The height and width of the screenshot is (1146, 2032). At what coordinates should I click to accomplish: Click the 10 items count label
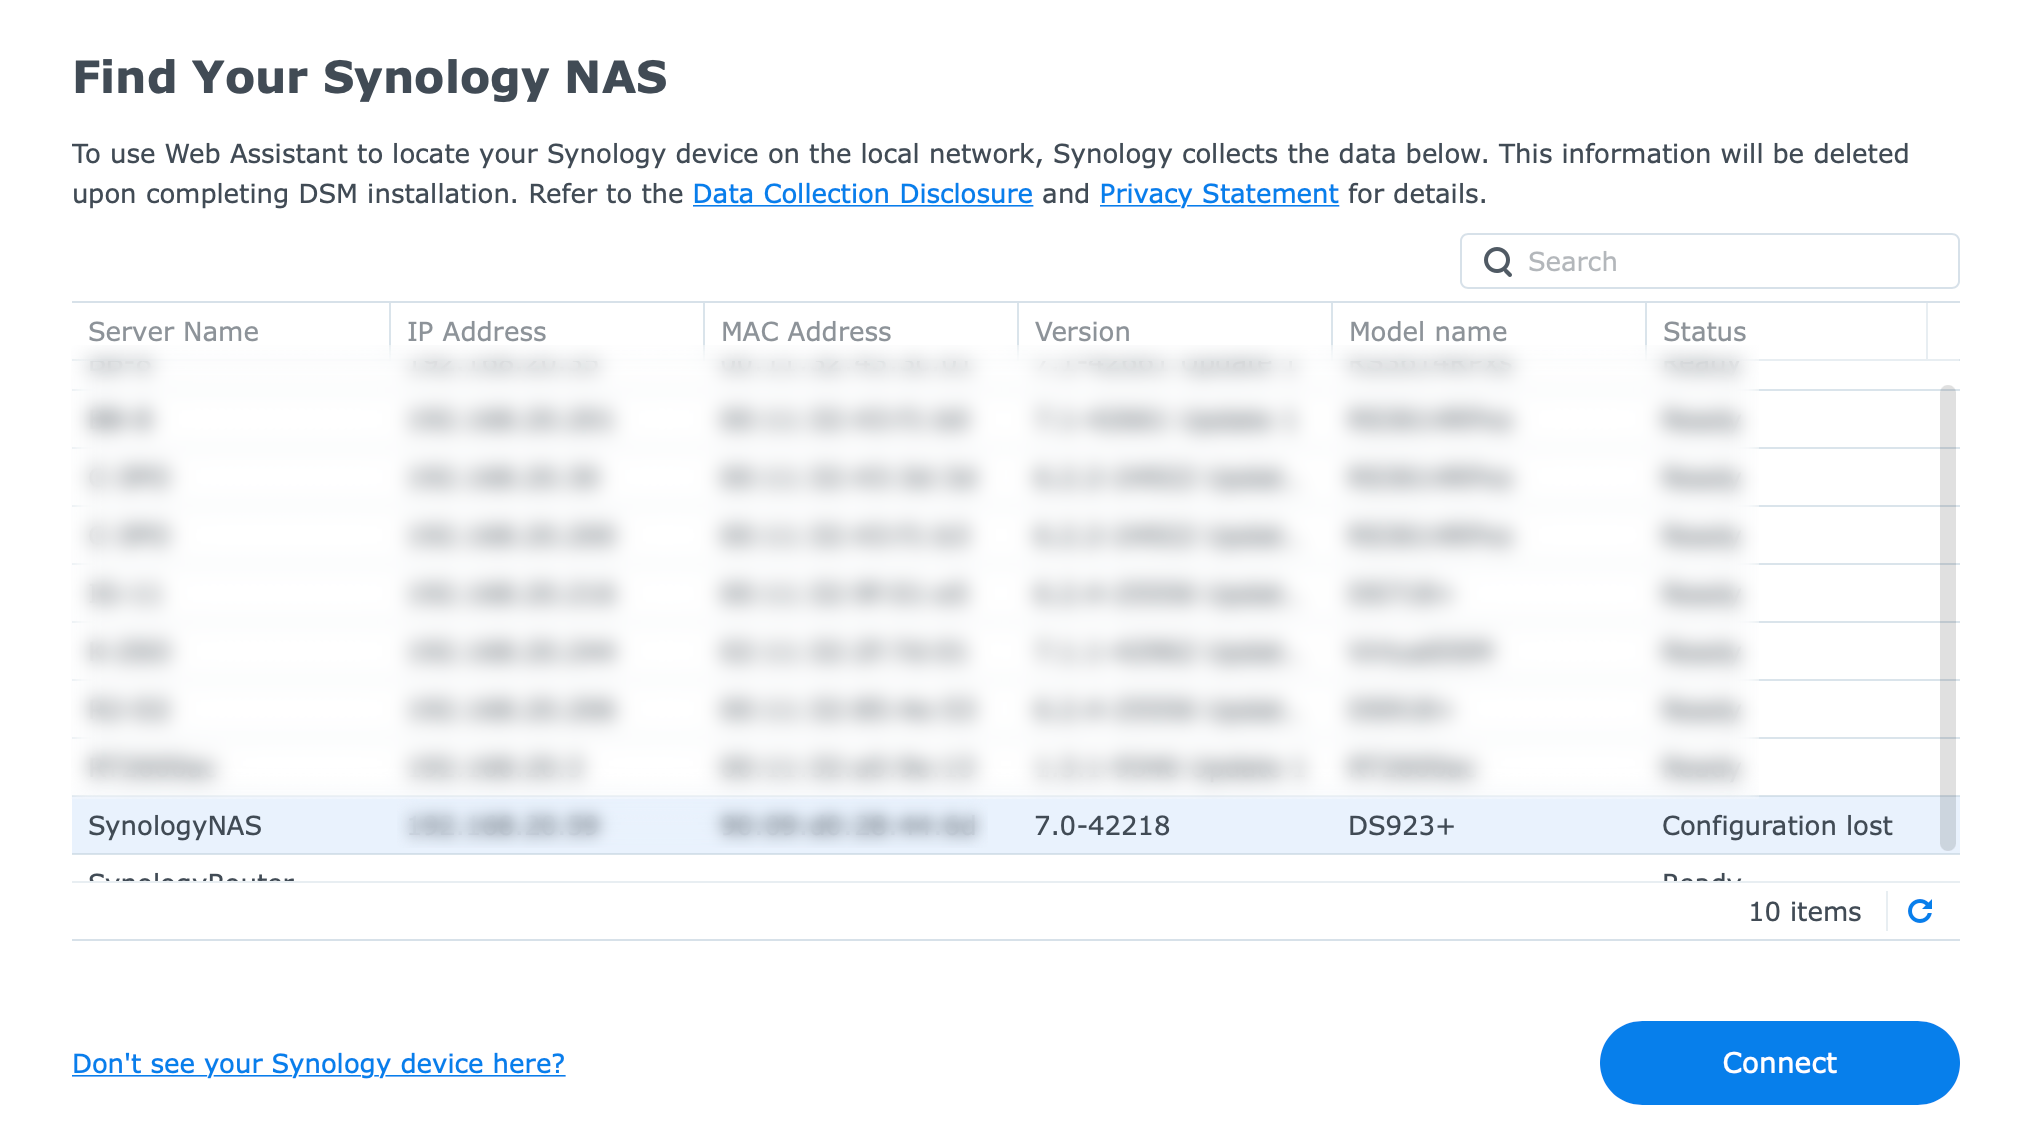click(1804, 912)
